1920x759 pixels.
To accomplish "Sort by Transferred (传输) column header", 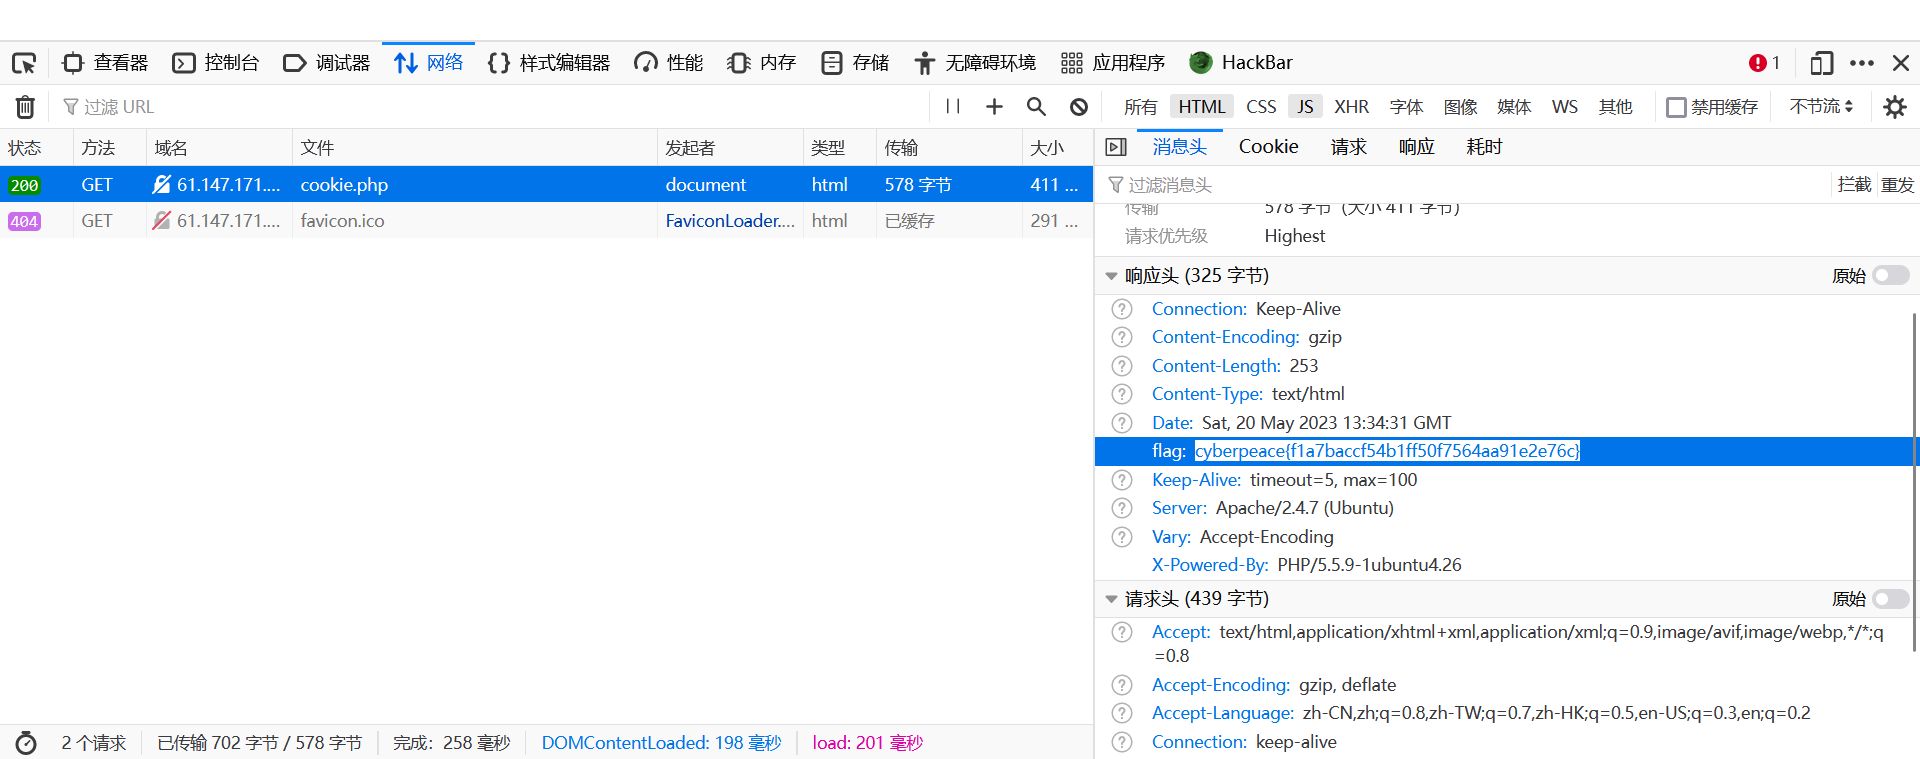I will pos(950,148).
